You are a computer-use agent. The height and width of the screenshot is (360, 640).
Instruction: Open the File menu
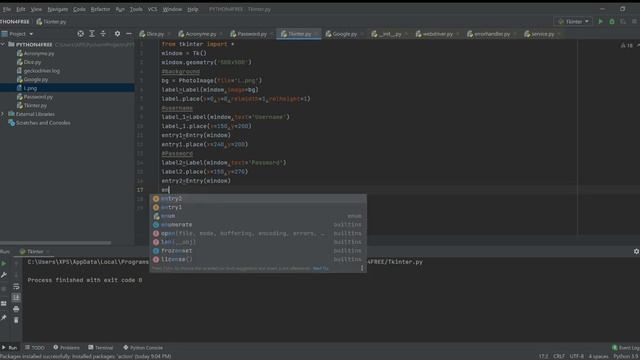click(x=7, y=9)
